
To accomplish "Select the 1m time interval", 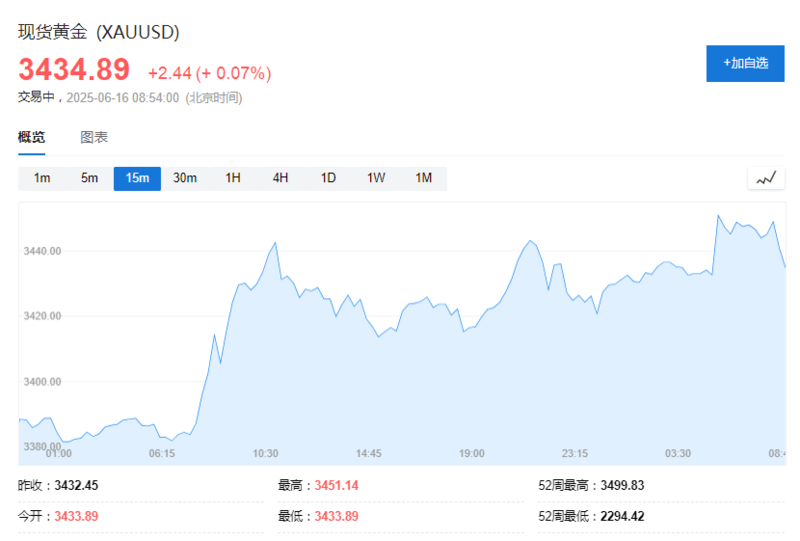I will [42, 179].
